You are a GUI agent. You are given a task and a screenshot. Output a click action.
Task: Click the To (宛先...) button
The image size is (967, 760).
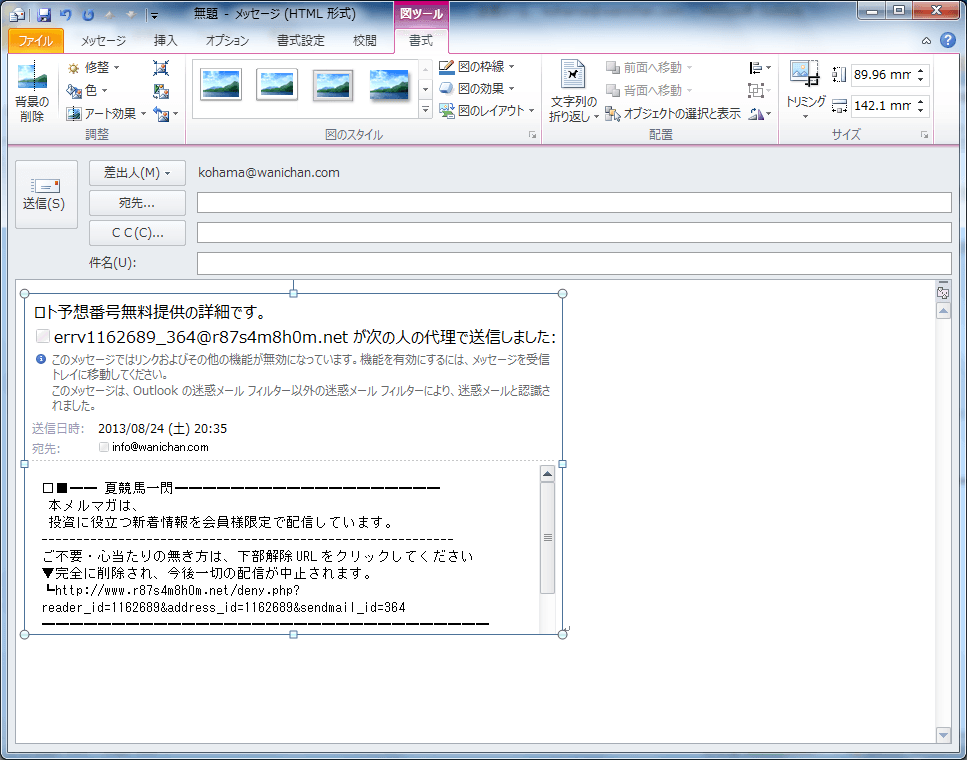[x=137, y=203]
